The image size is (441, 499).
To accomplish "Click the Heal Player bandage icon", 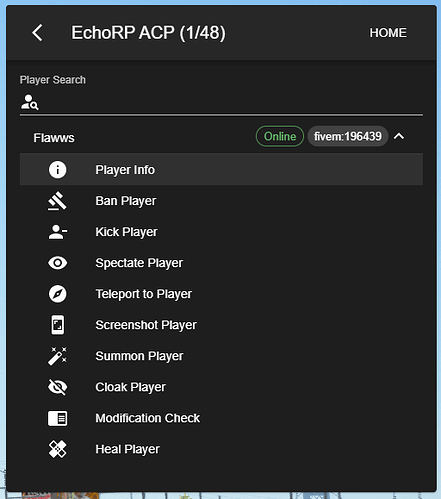I will 58,449.
